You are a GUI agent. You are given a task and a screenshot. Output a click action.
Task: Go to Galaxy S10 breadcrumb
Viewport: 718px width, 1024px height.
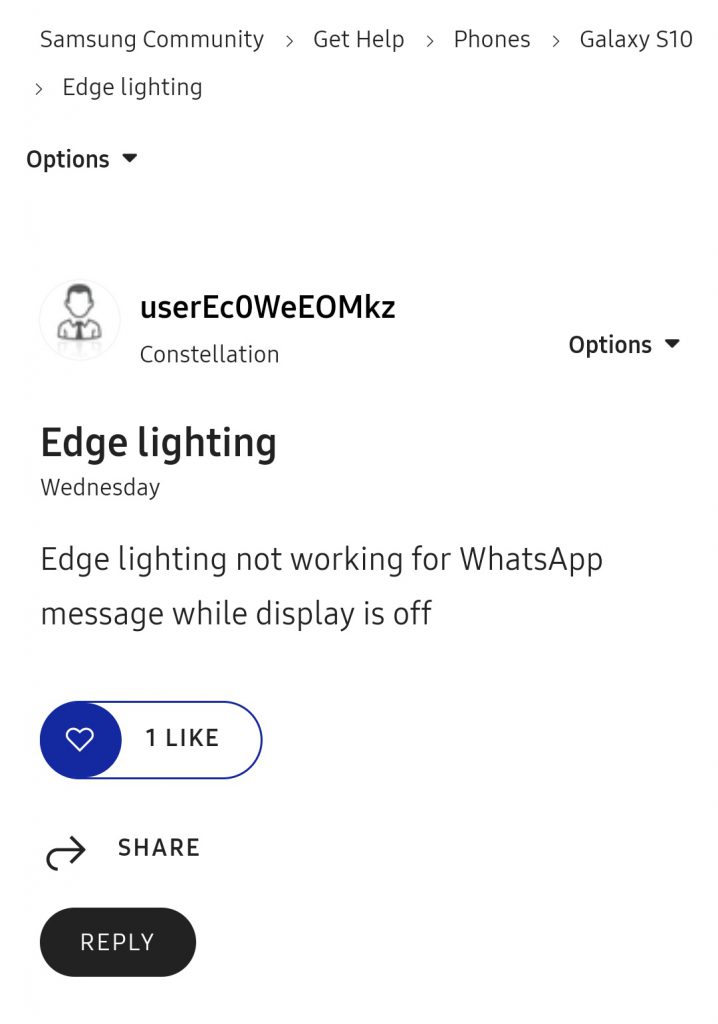coord(636,40)
